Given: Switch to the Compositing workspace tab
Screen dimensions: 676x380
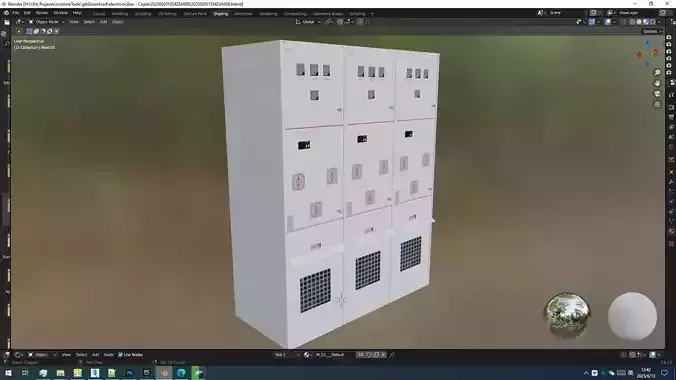Looking at the screenshot, I should (295, 14).
